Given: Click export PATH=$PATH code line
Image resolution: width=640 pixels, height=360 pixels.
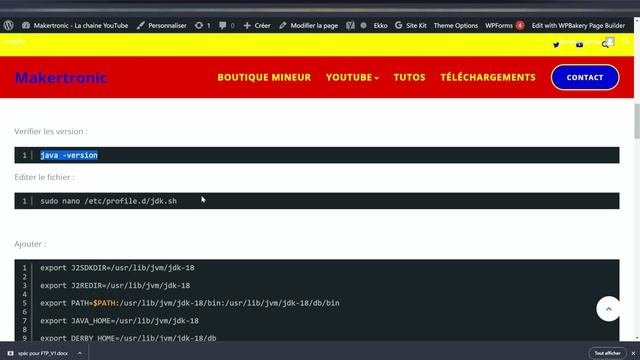Looking at the screenshot, I should 190,303.
